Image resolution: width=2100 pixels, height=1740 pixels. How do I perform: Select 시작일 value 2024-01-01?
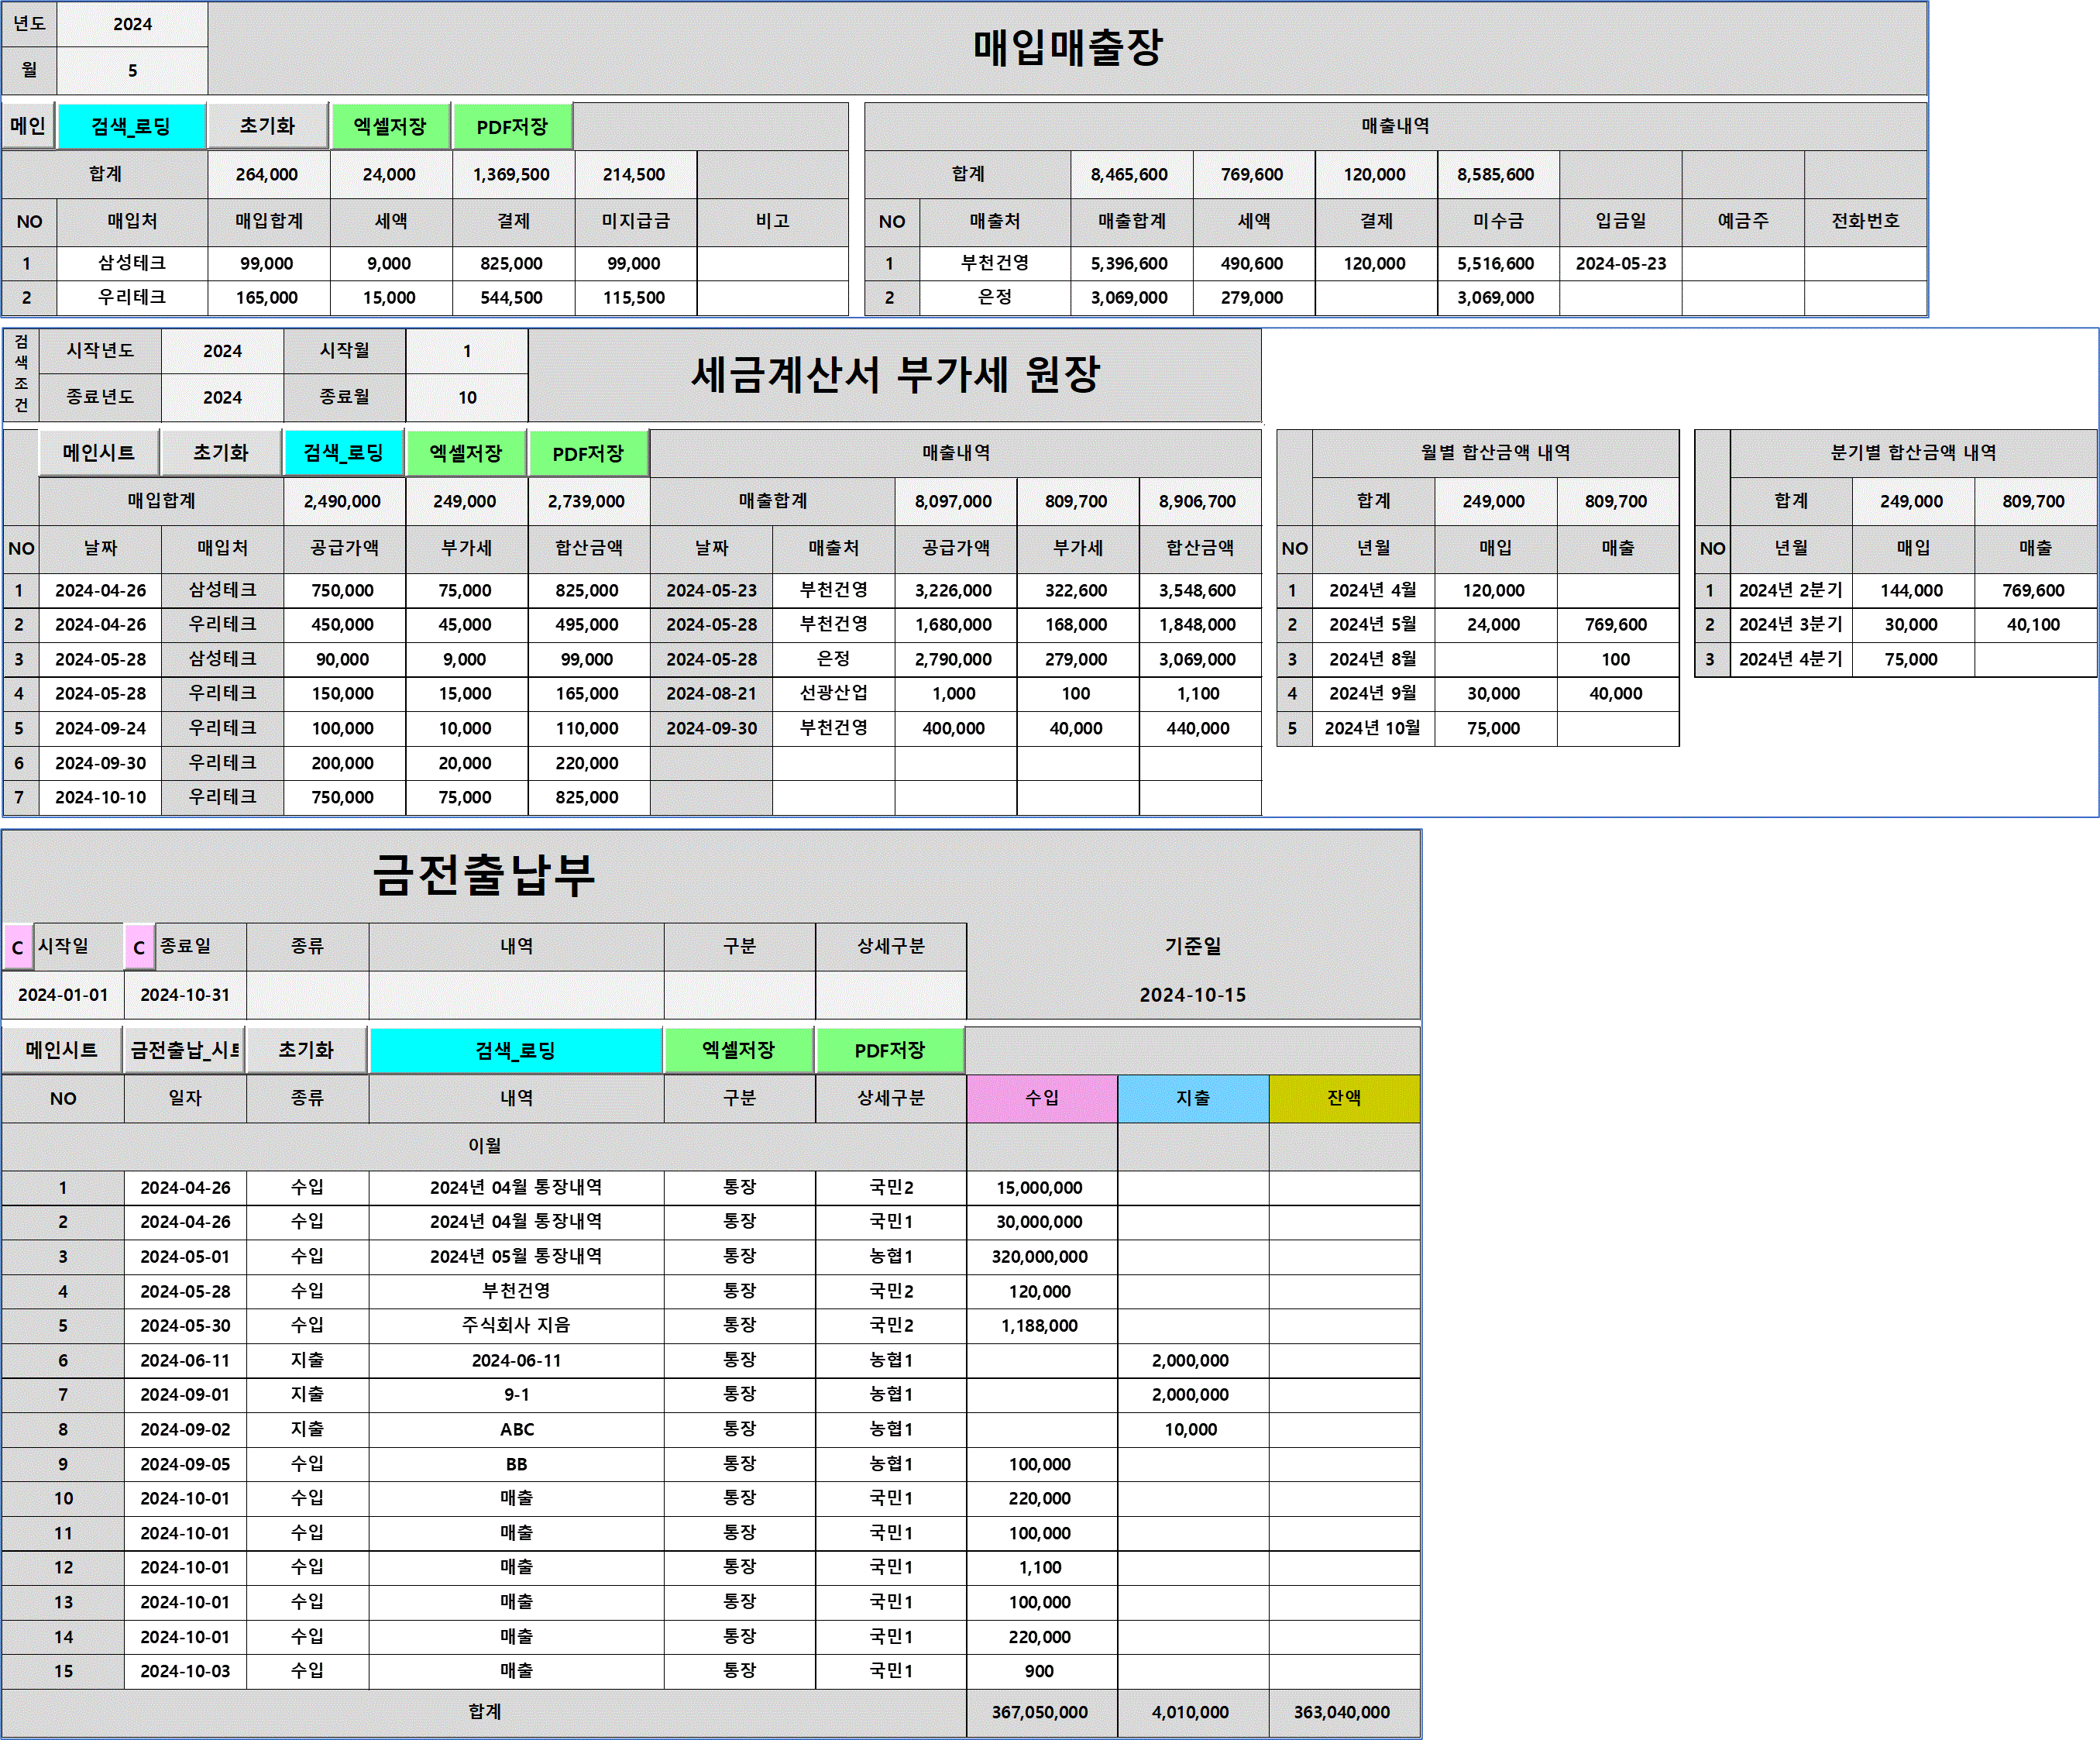pyautogui.click(x=63, y=995)
